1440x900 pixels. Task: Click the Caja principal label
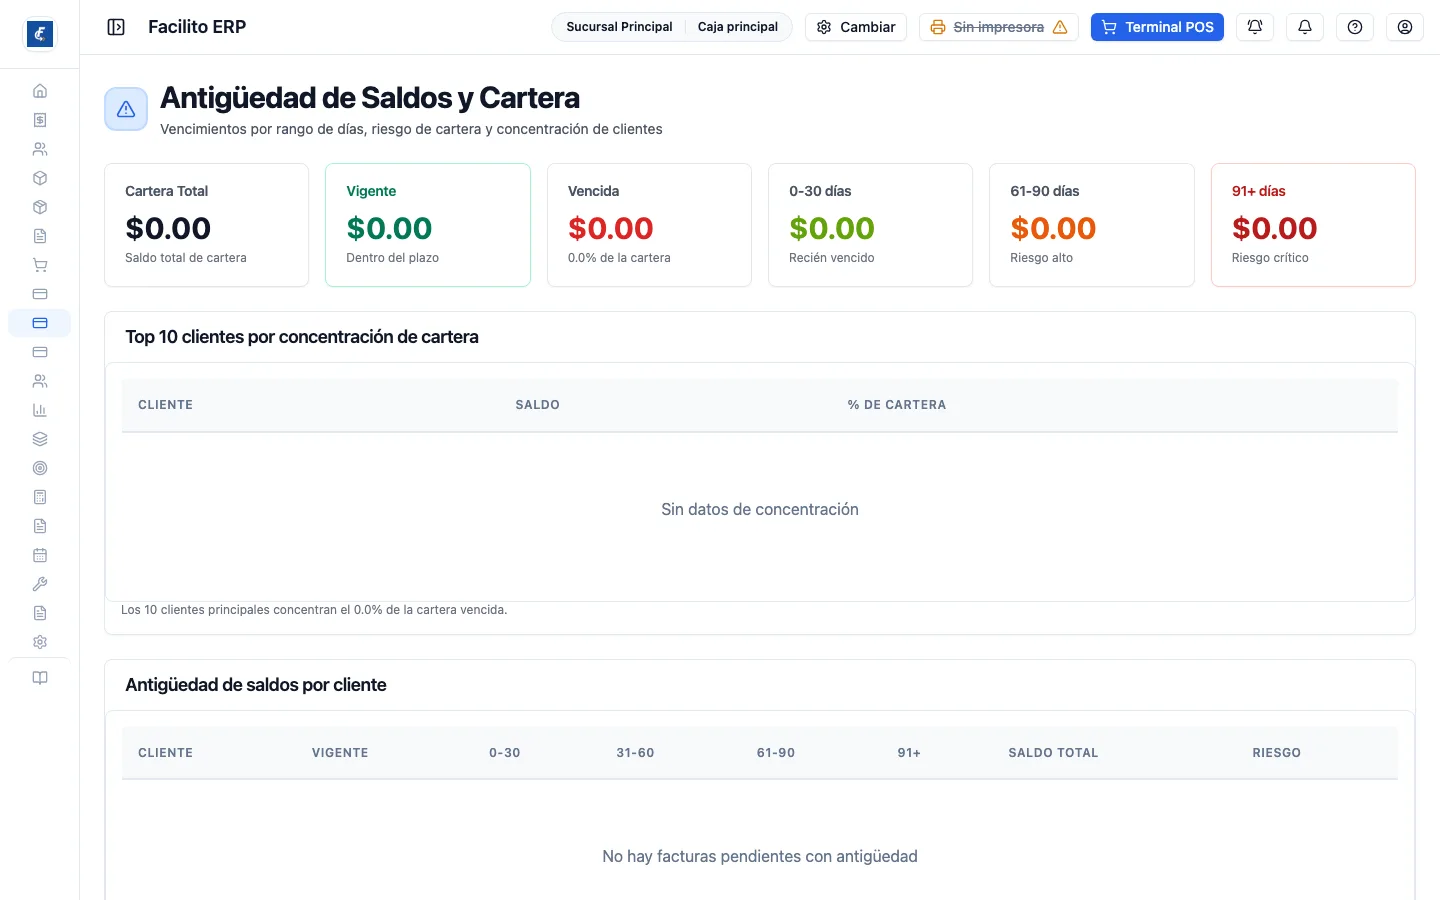[x=738, y=27]
